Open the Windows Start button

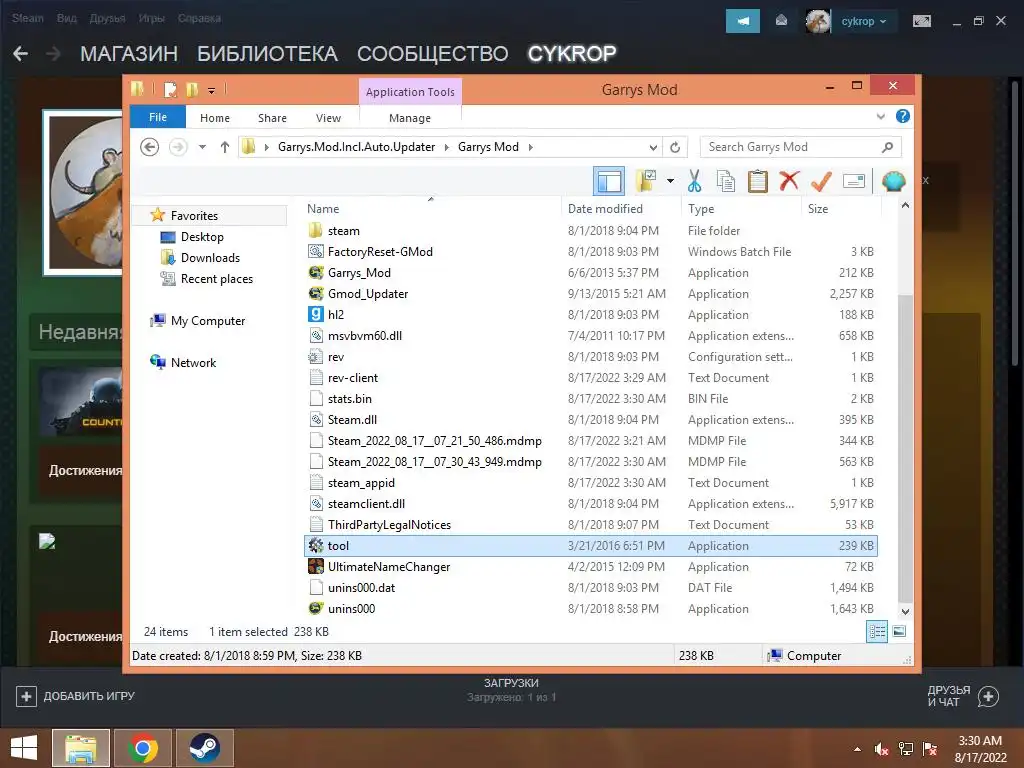24,748
